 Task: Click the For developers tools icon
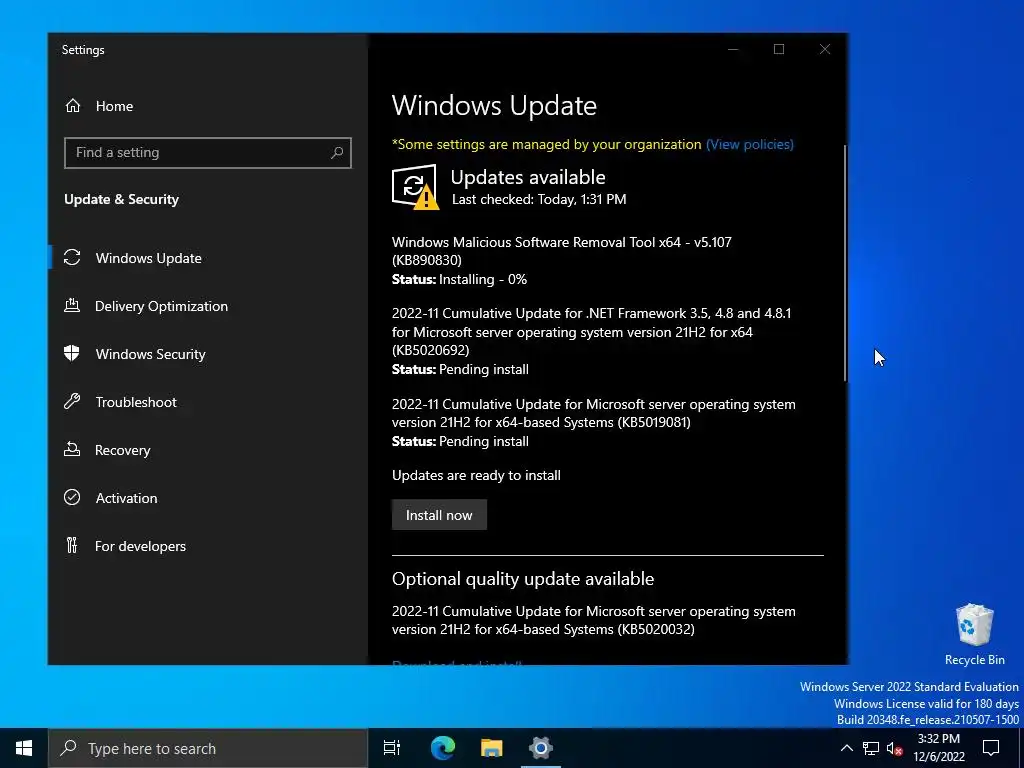pyautogui.click(x=72, y=545)
